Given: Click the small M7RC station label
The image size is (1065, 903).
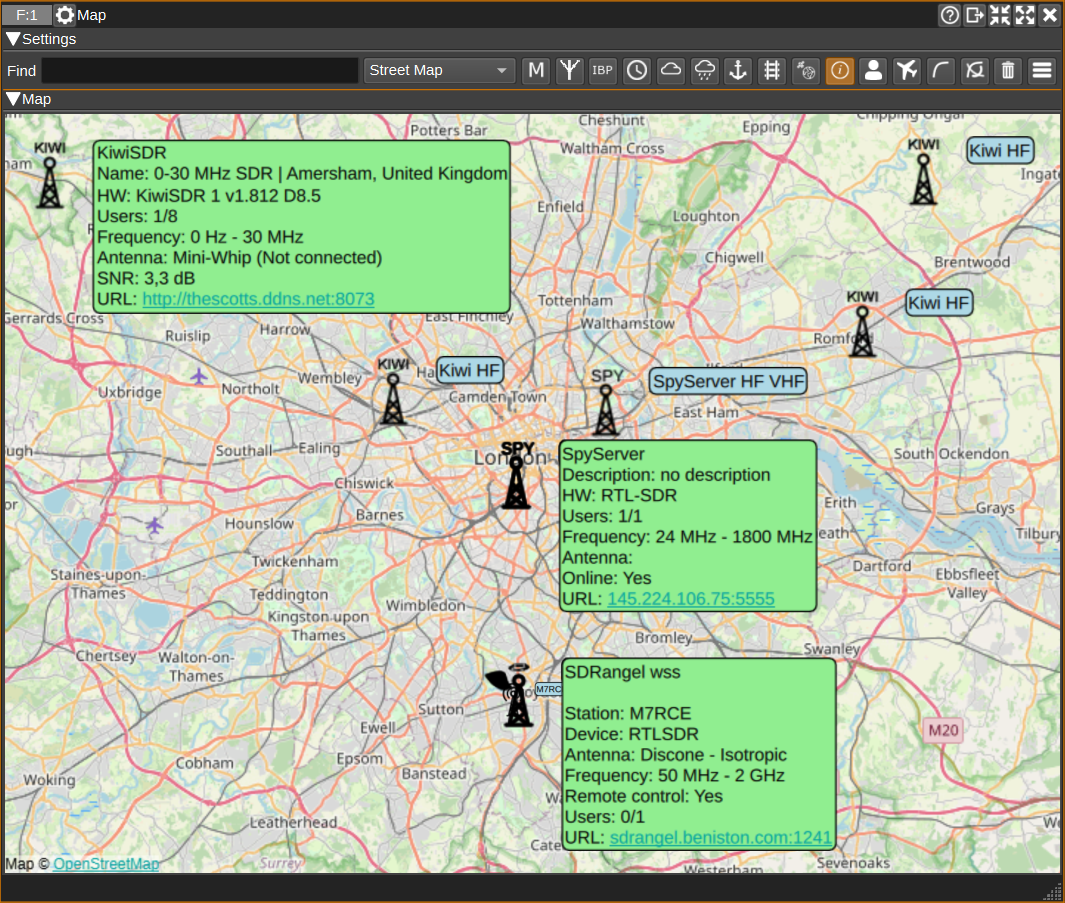Looking at the screenshot, I should (549, 689).
